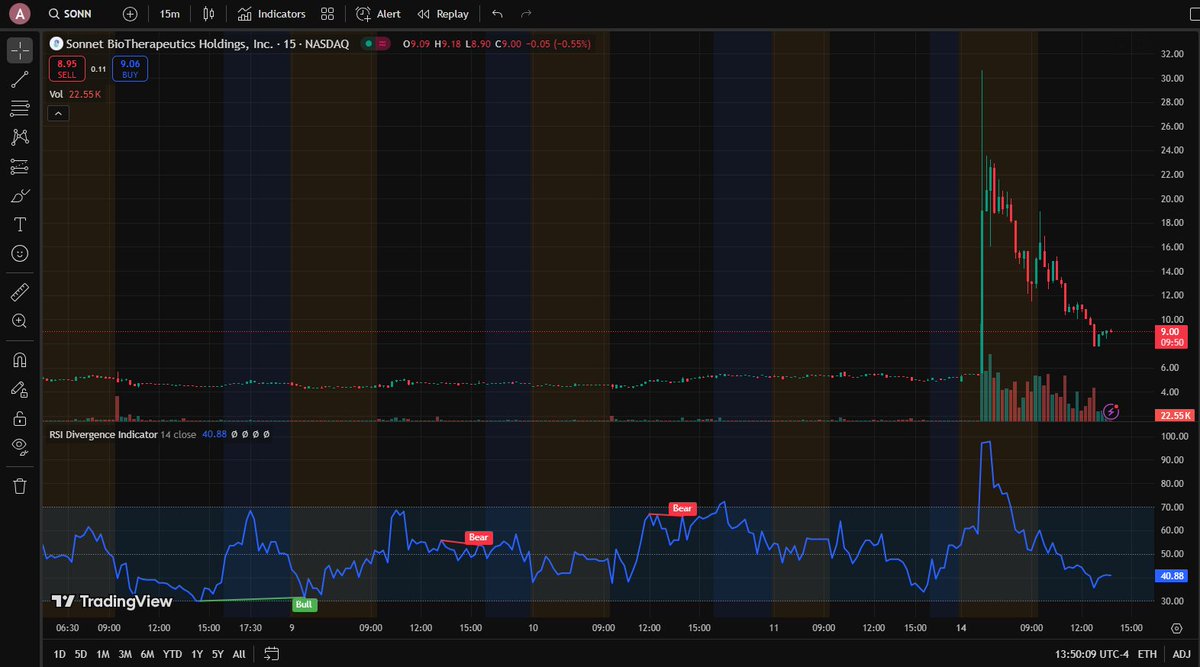1200x667 pixels.
Task: Toggle hide all drawings eye icon
Action: coord(19,447)
